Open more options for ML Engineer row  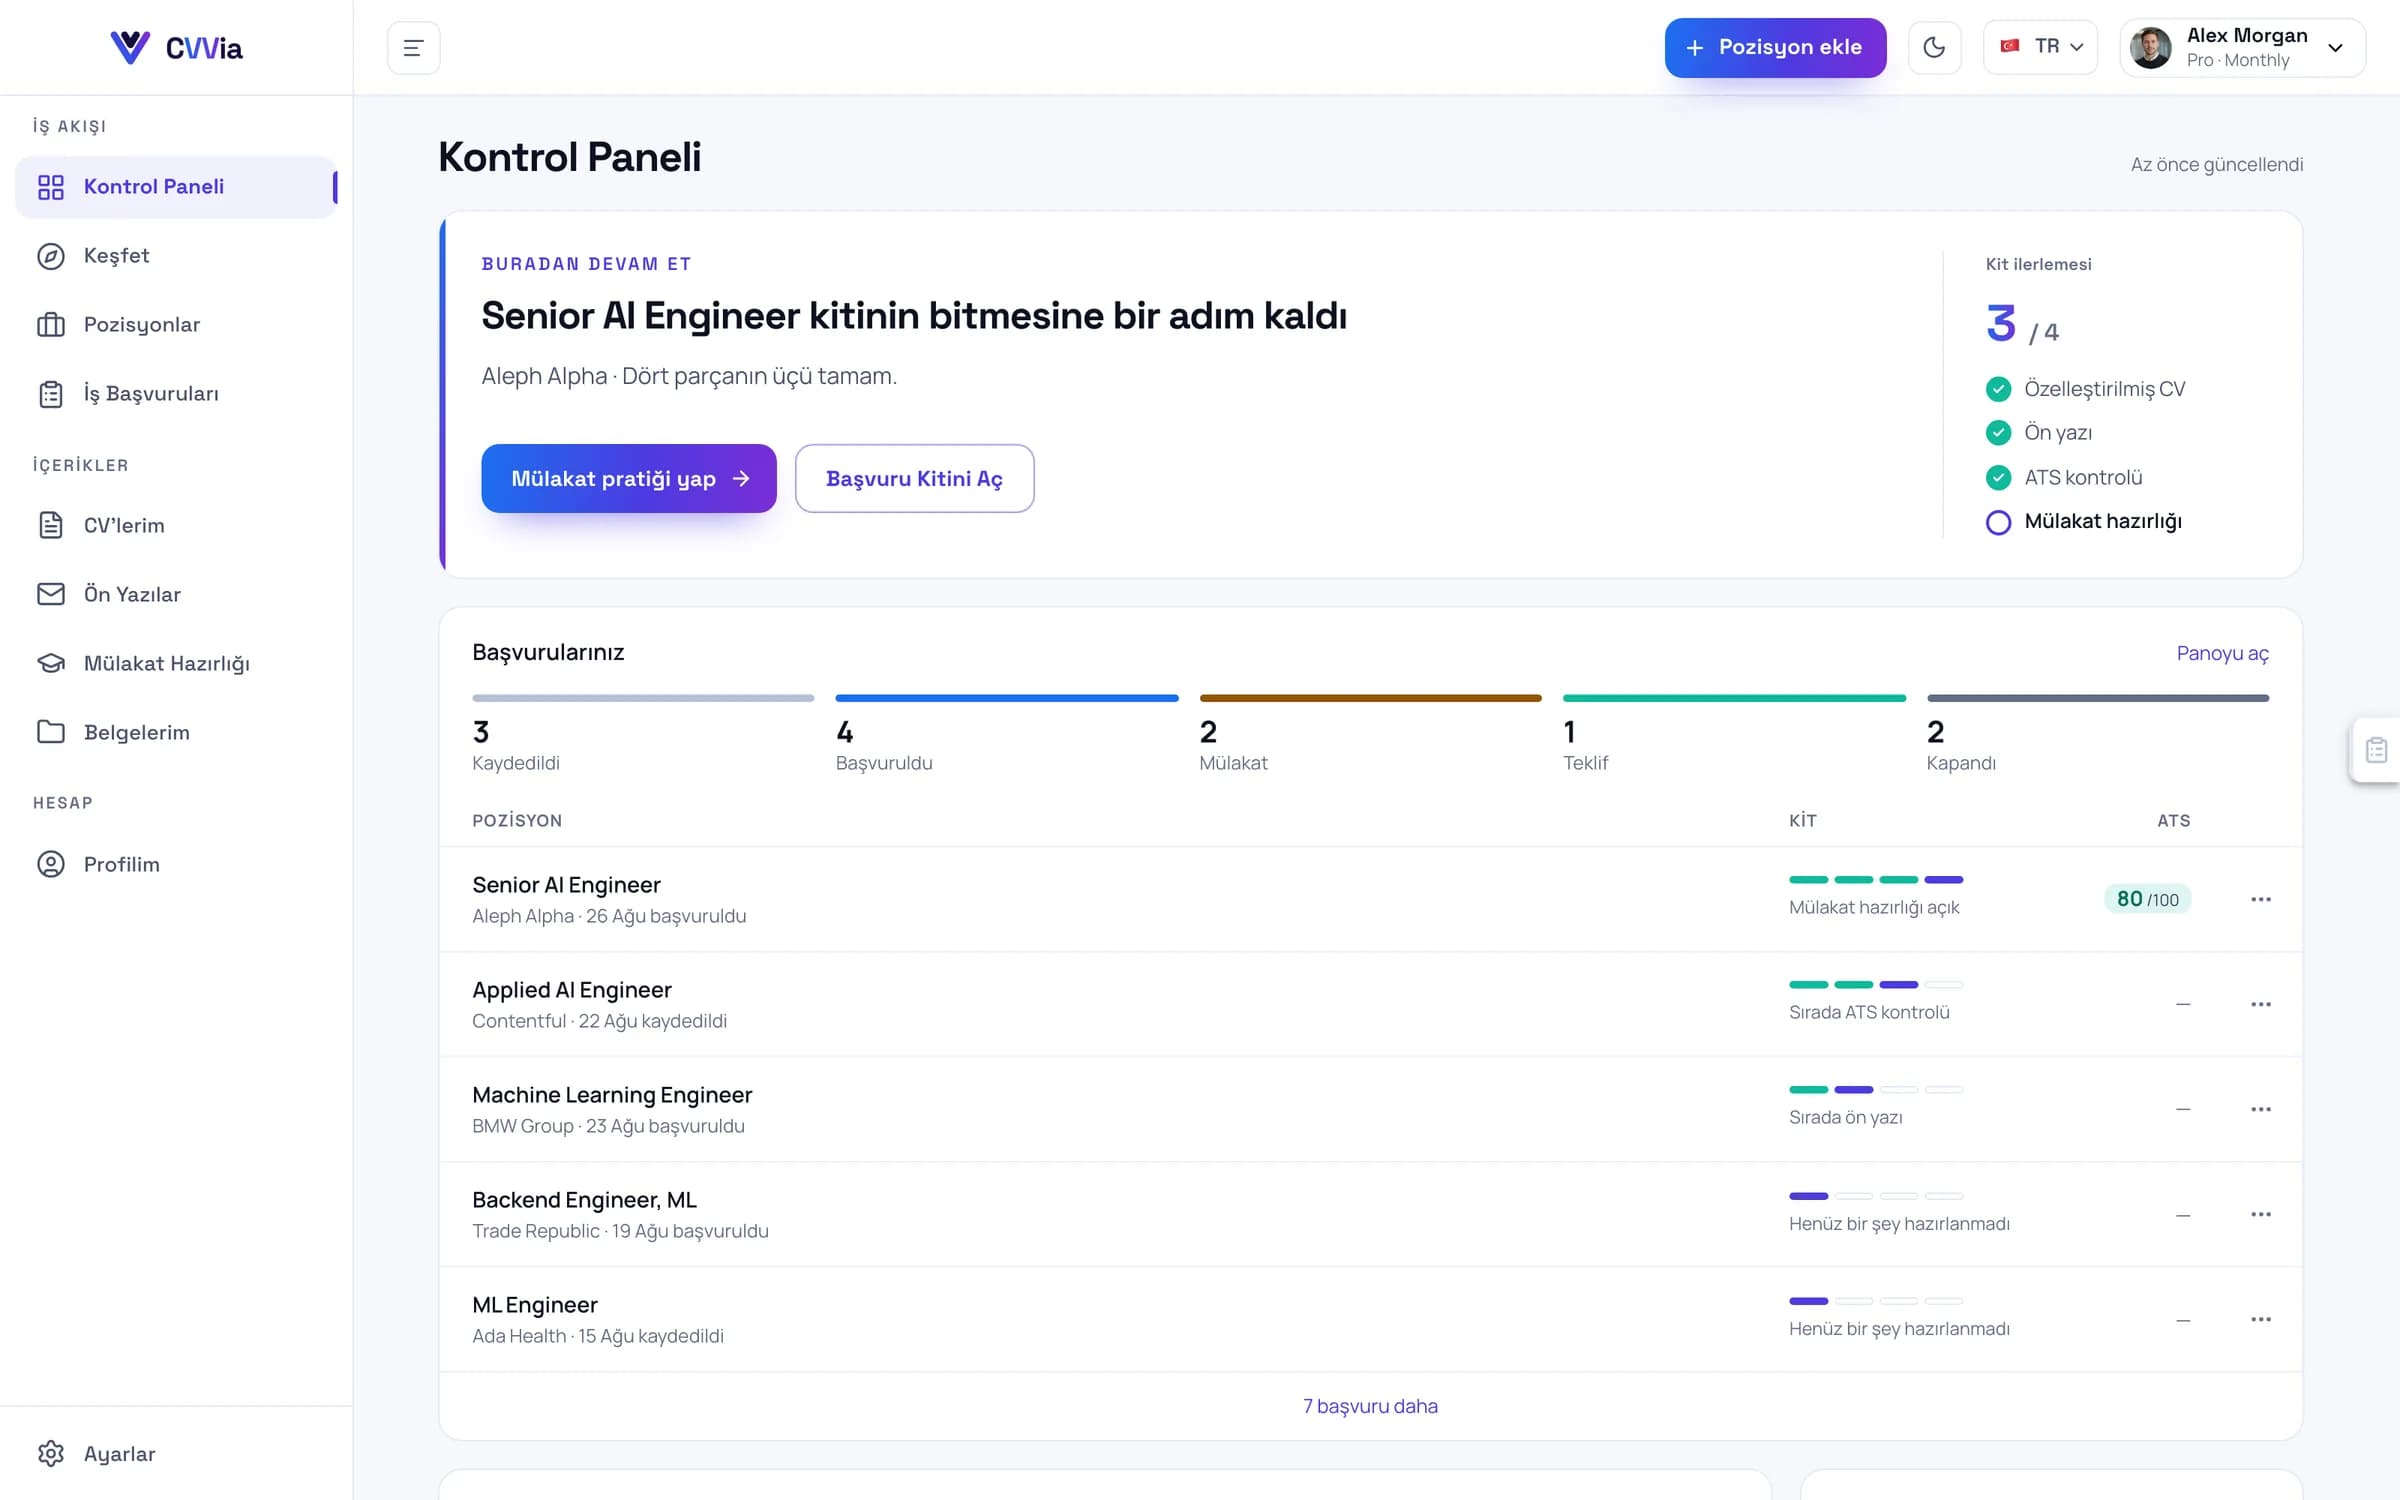2261,1319
